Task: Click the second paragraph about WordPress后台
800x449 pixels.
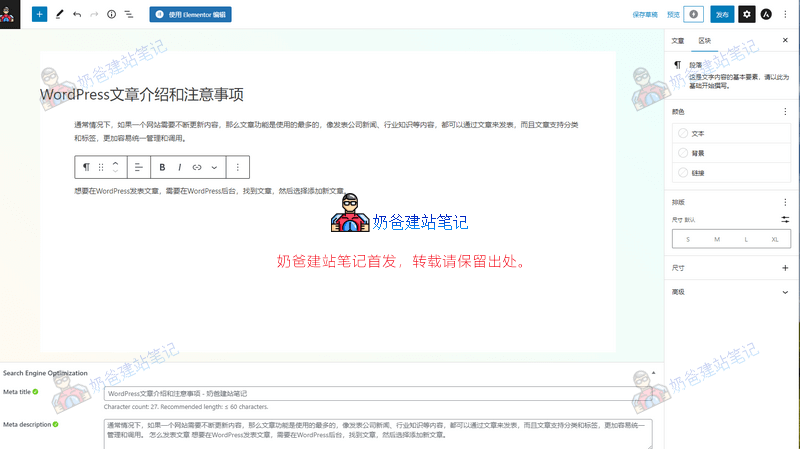Action: pyautogui.click(x=210, y=191)
